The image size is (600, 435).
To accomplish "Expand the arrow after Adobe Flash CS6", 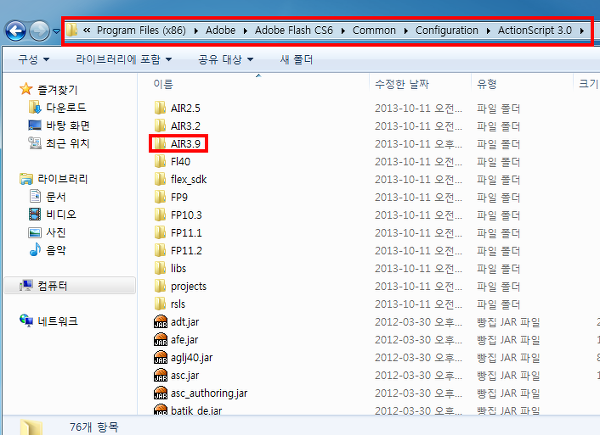I will point(343,31).
